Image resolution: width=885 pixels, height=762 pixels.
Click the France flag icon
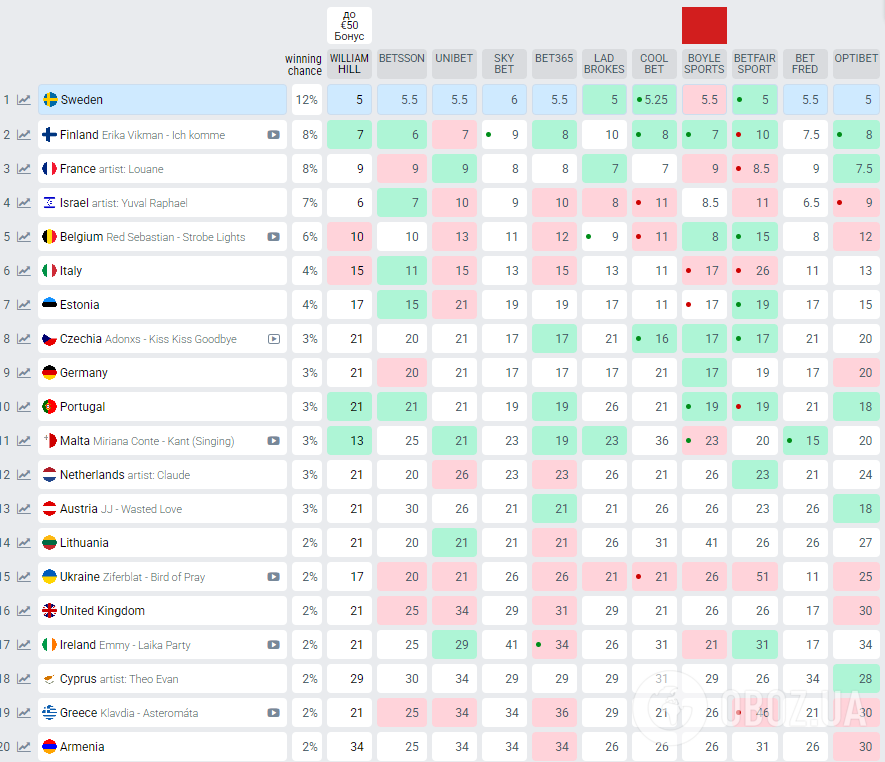49,169
